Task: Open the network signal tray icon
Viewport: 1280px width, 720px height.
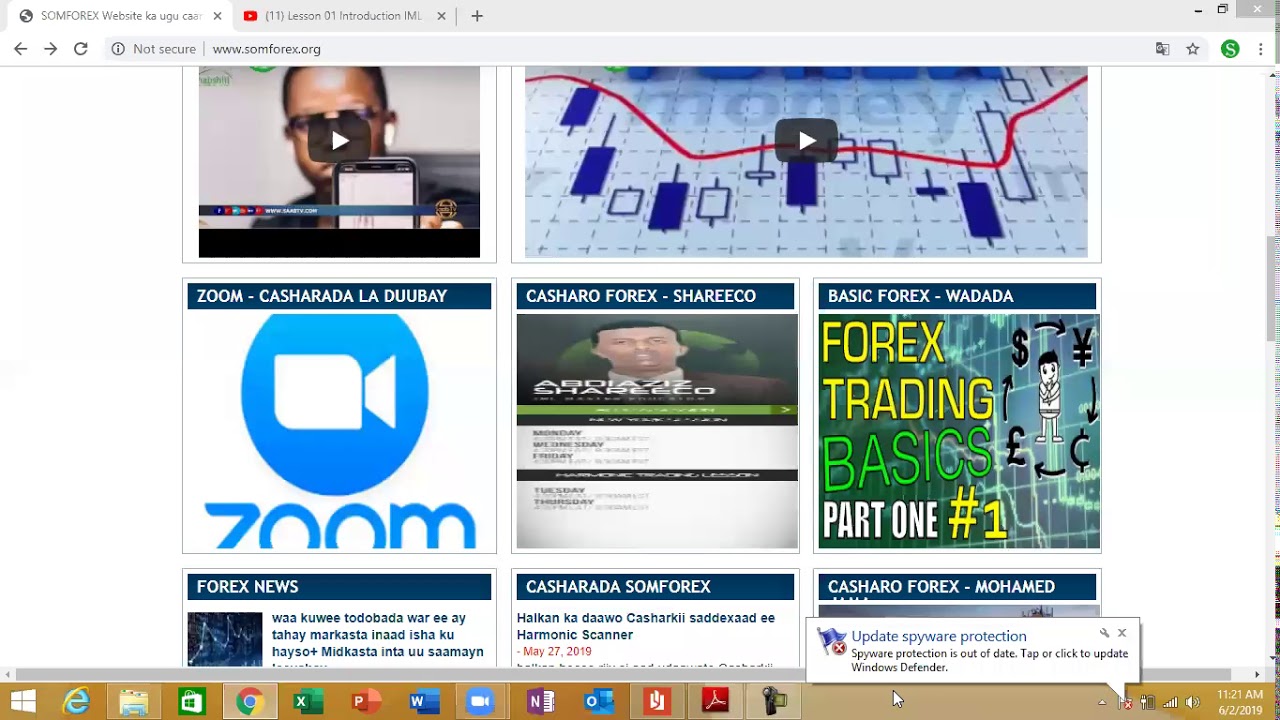Action: click(x=1170, y=702)
